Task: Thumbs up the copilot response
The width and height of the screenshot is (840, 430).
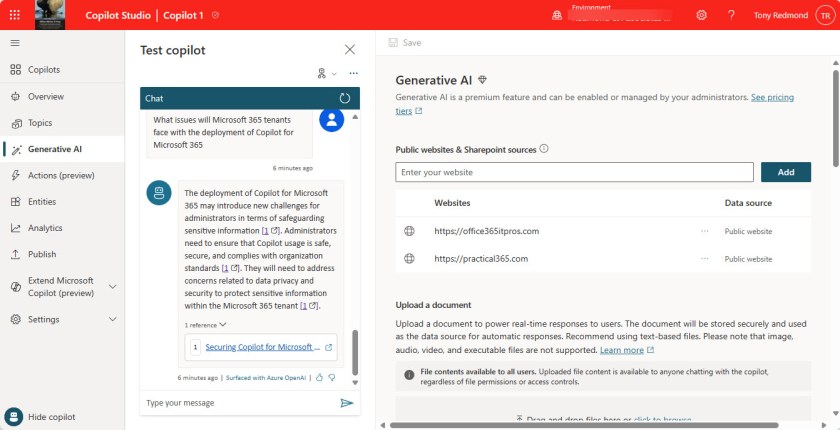Action: [x=319, y=378]
